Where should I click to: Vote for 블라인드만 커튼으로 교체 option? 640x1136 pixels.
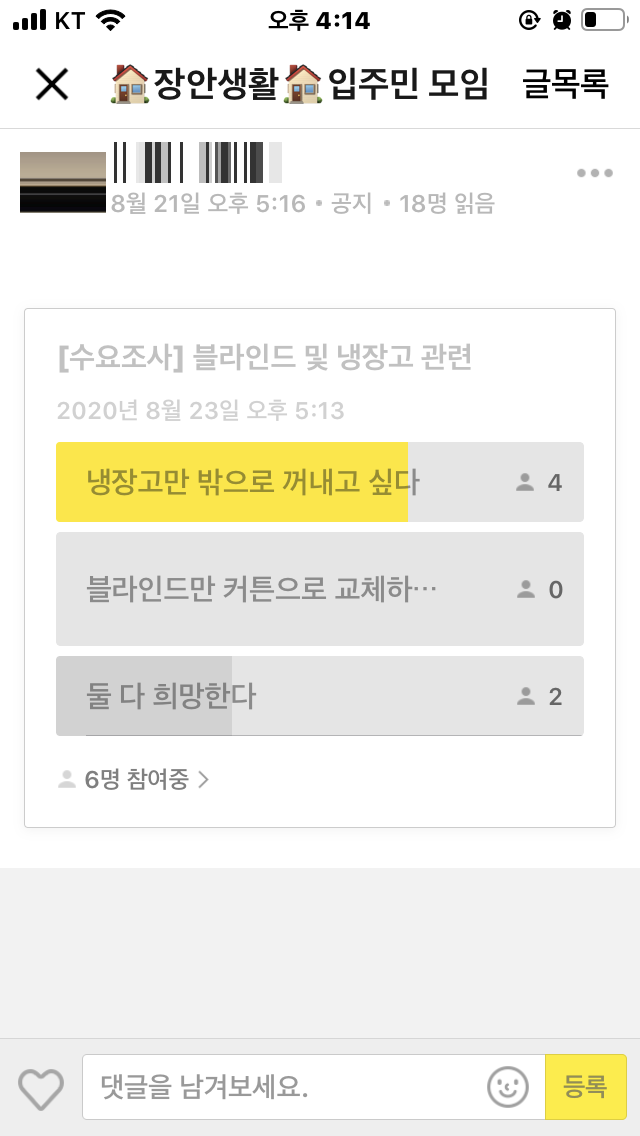(x=320, y=589)
